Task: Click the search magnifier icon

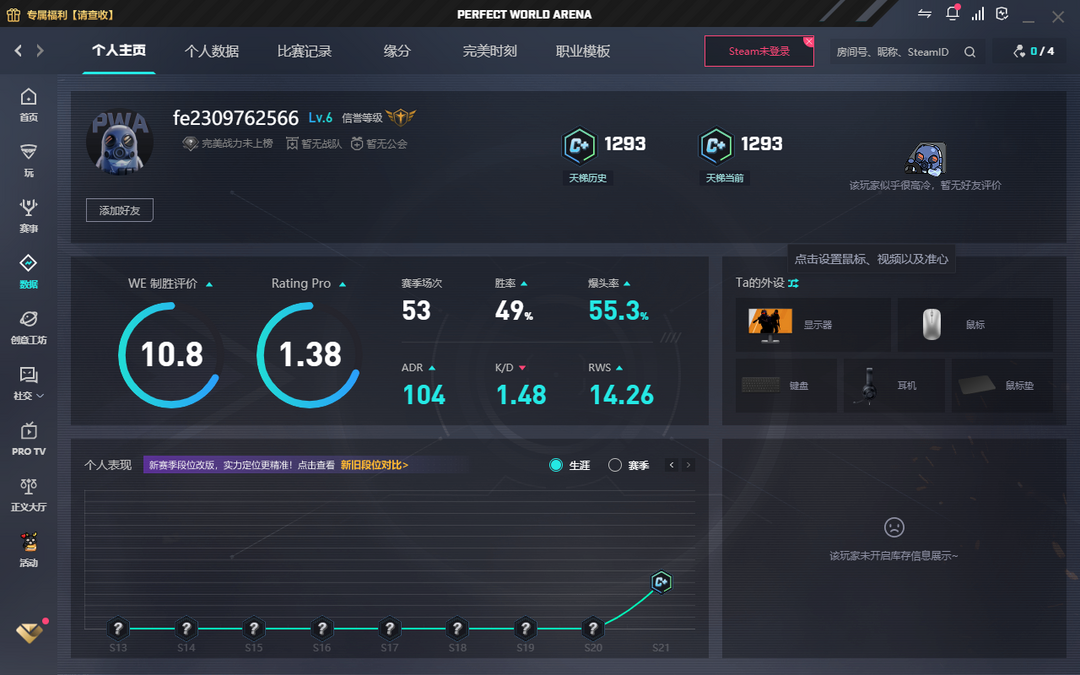Action: click(x=970, y=52)
